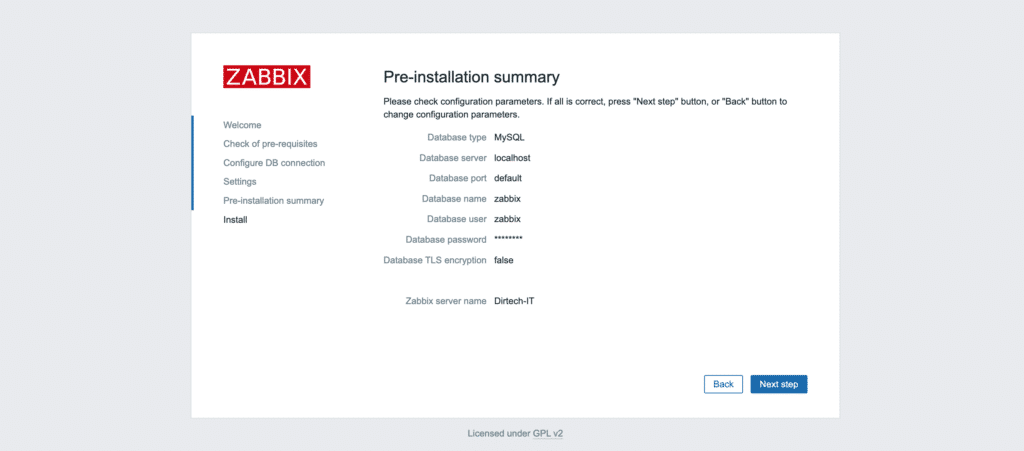Click the localhost database server value

(x=513, y=158)
